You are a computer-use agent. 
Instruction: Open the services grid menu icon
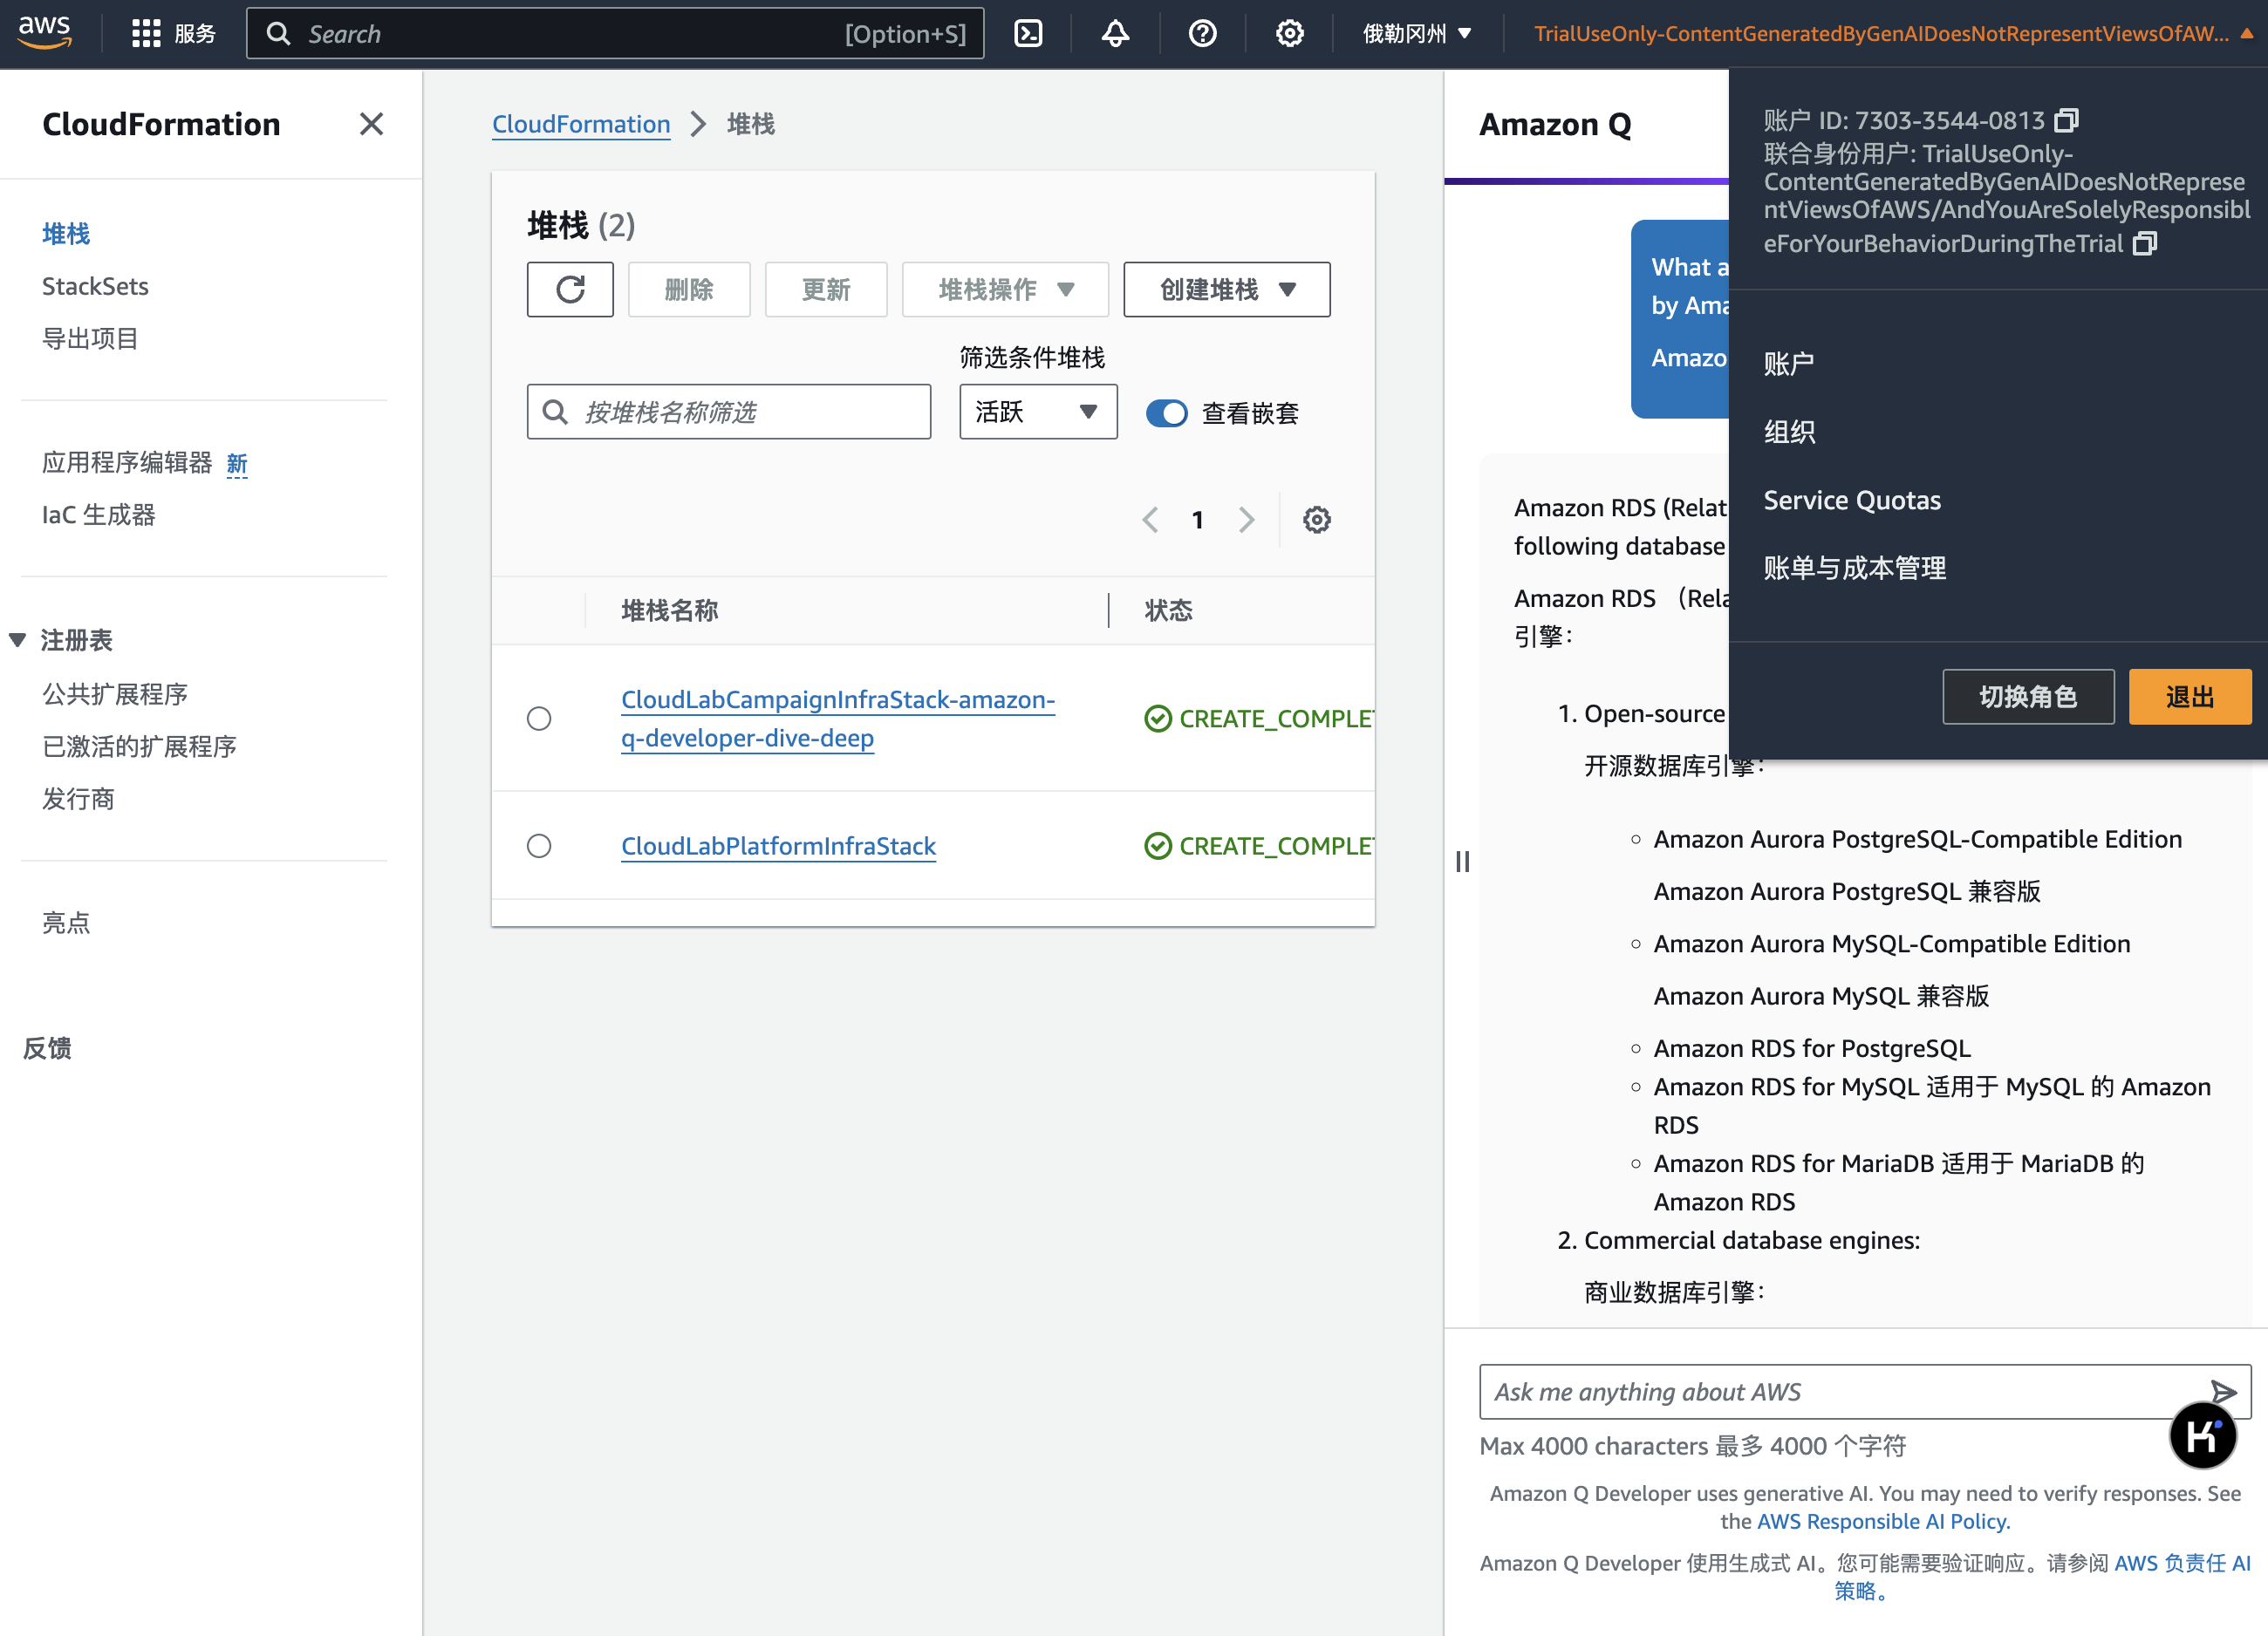(x=146, y=34)
